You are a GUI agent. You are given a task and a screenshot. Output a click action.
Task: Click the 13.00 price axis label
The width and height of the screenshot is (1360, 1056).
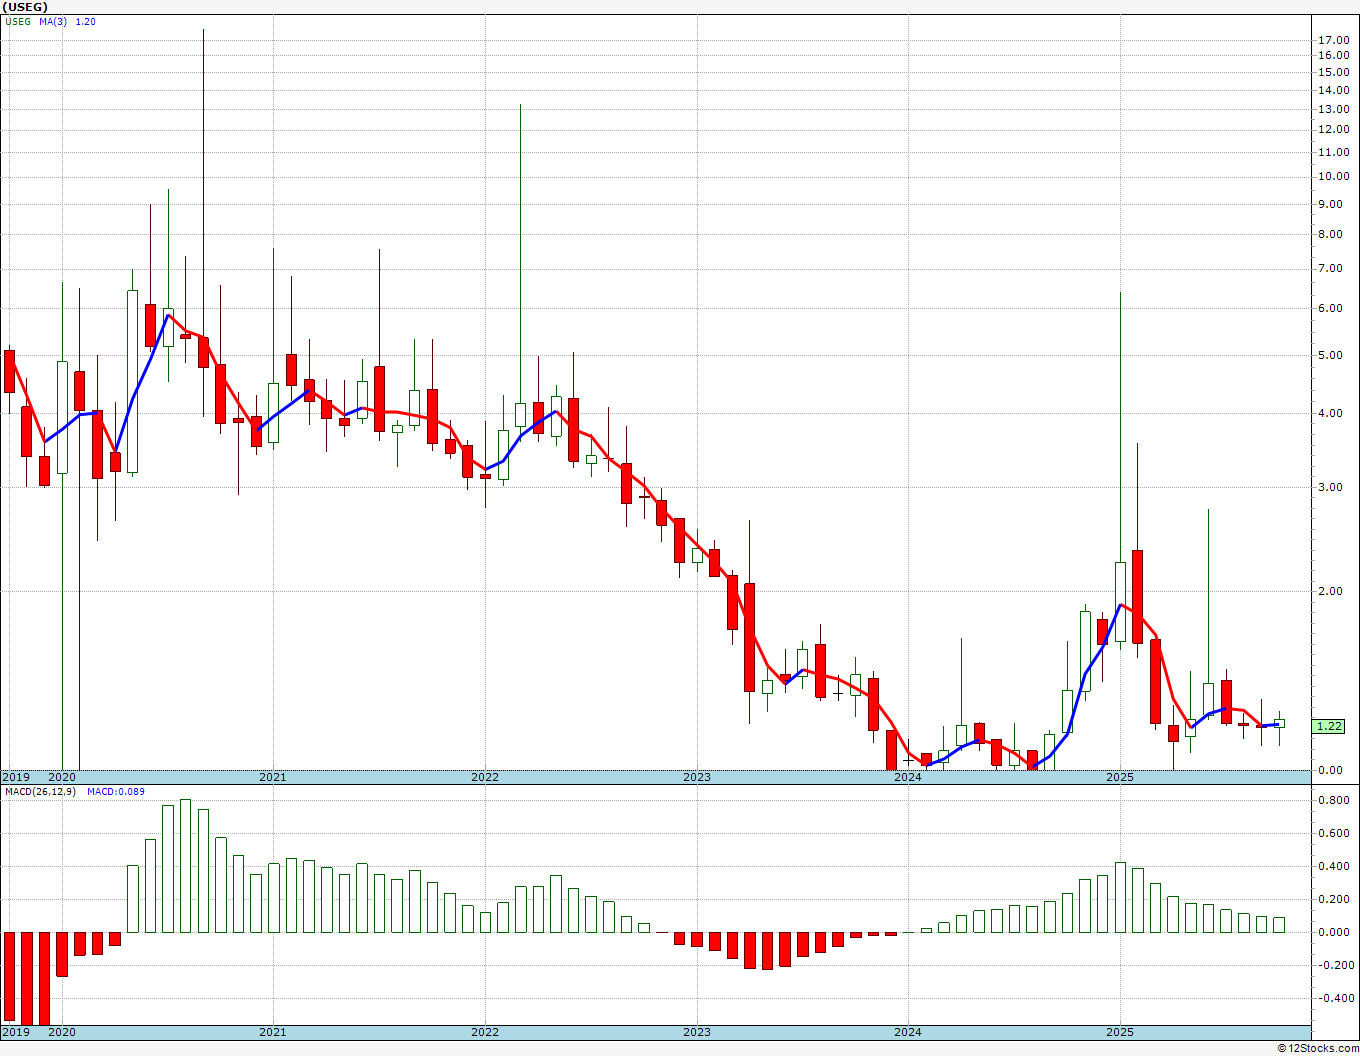point(1334,109)
